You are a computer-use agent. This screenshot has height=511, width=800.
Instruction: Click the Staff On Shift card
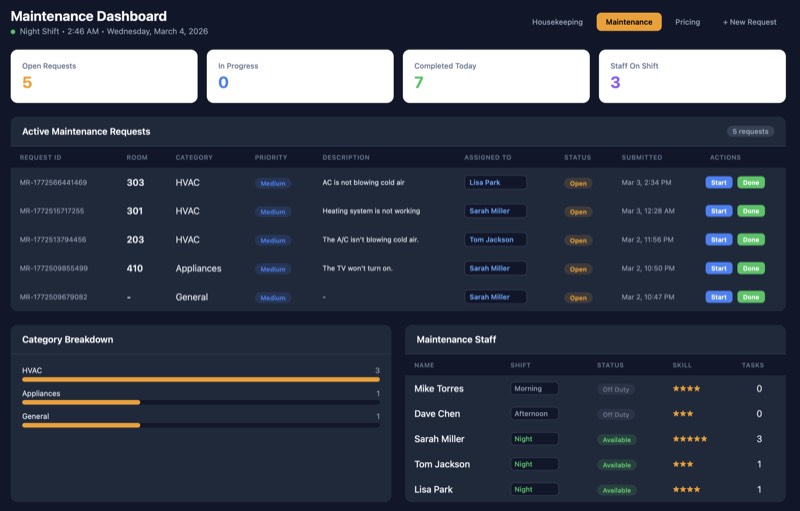pyautogui.click(x=692, y=76)
